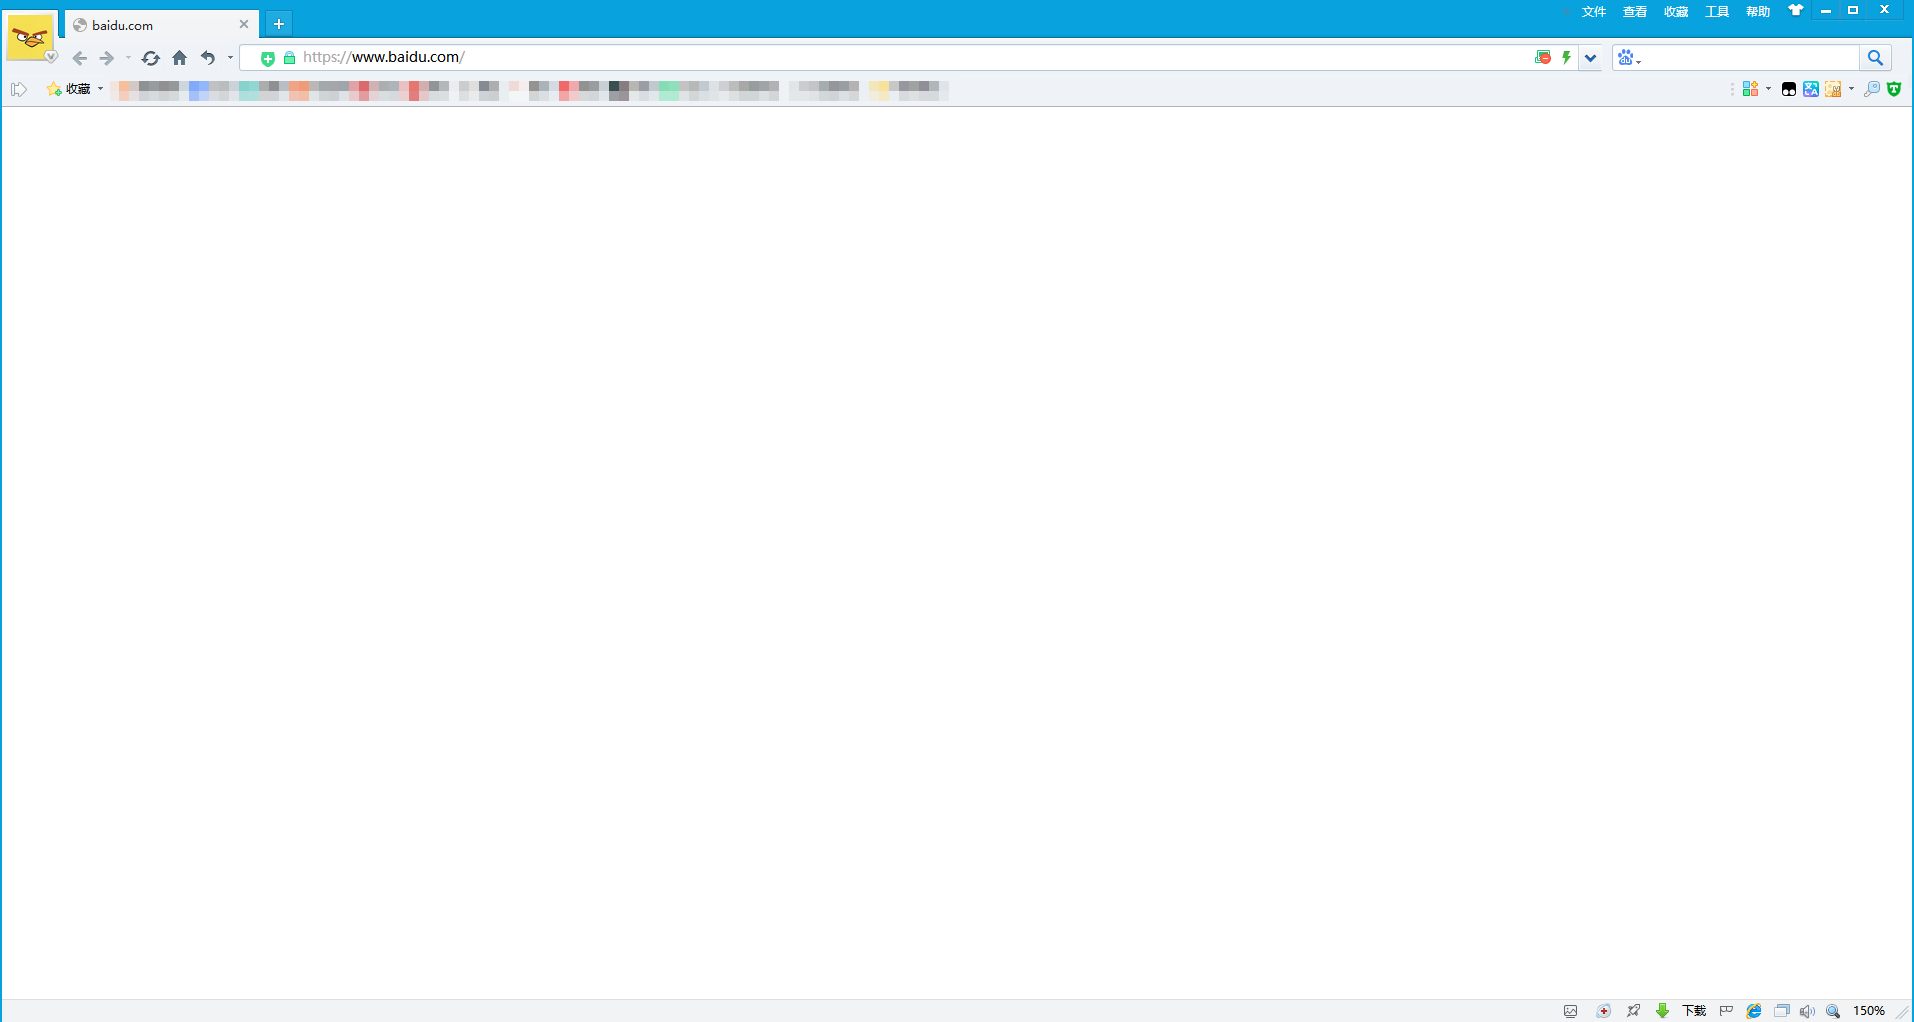Open the closed tabs history dropdown arrow
This screenshot has width=1914, height=1022.
tap(230, 58)
